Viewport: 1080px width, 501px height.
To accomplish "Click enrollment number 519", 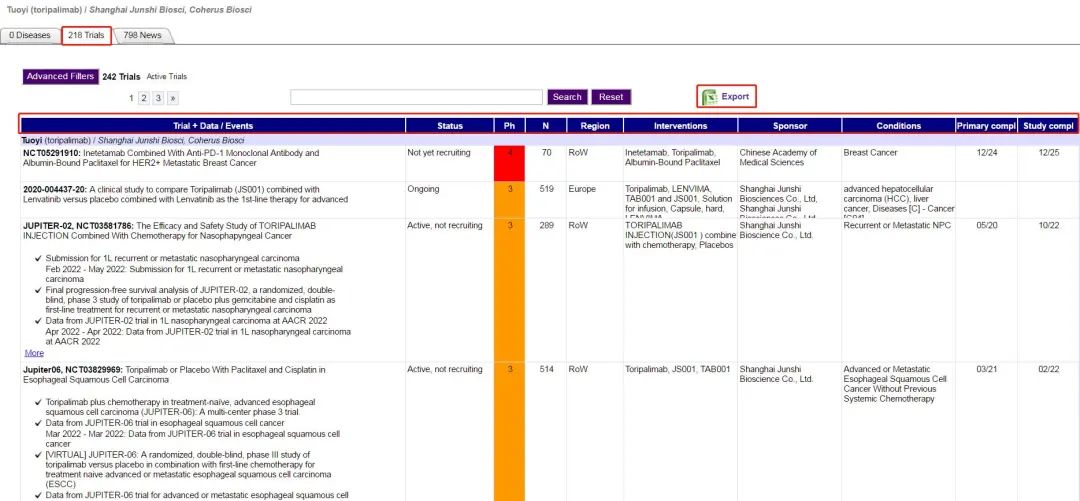I will tap(546, 189).
